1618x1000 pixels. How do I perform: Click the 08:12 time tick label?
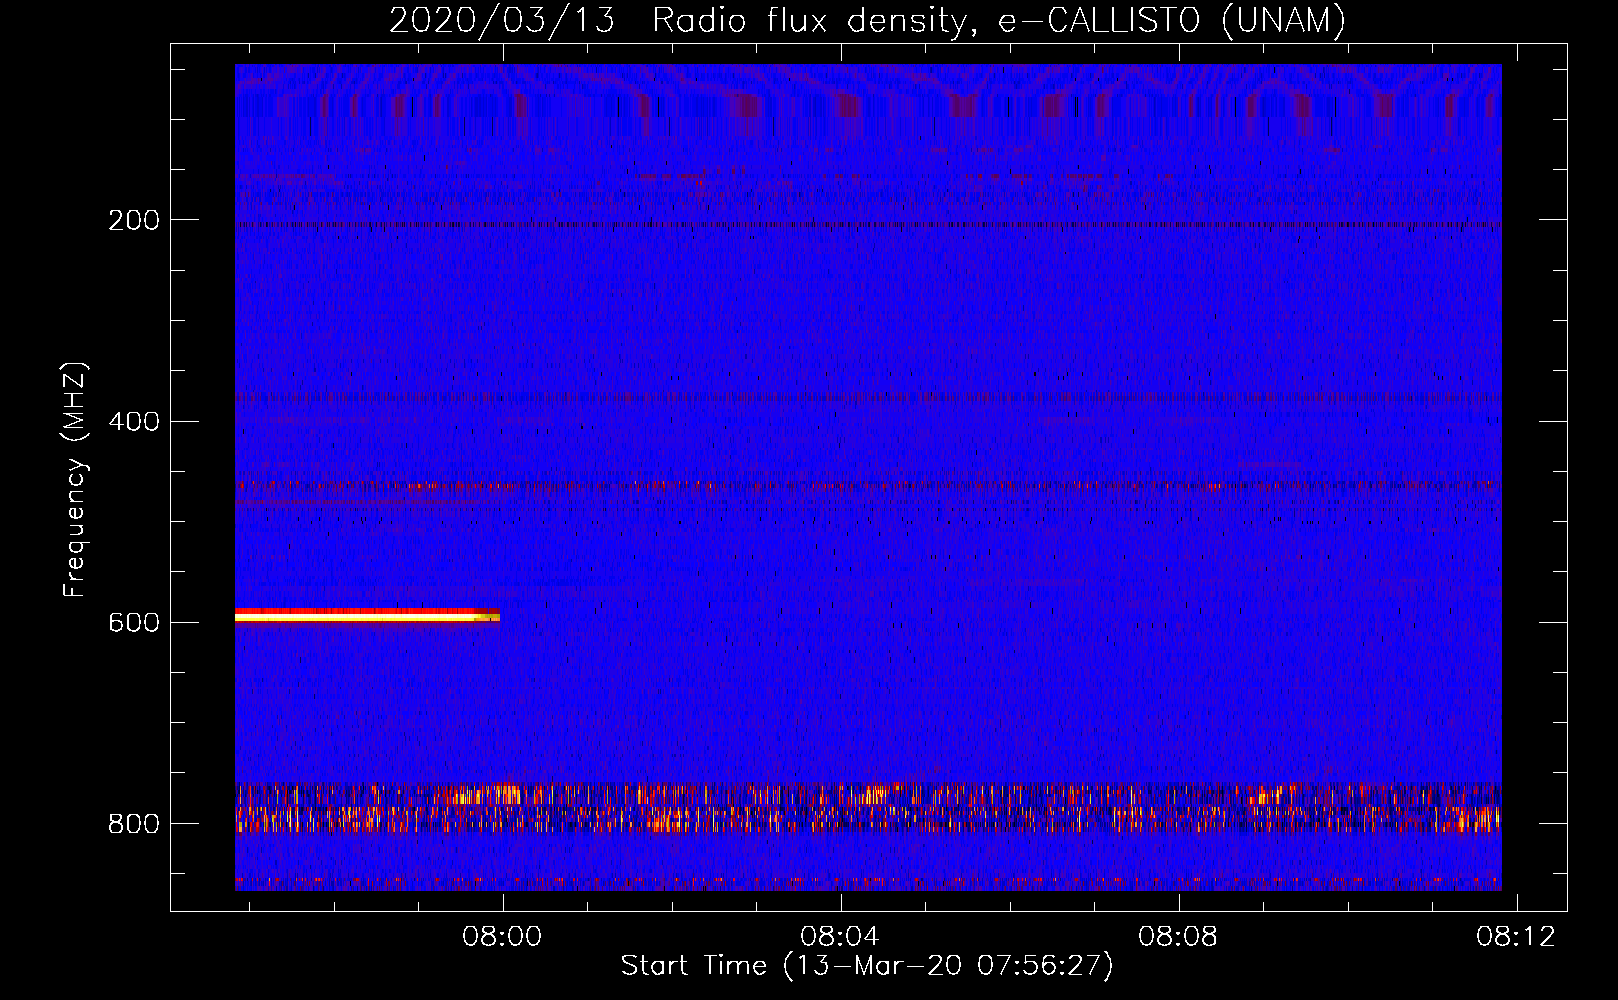[1517, 936]
